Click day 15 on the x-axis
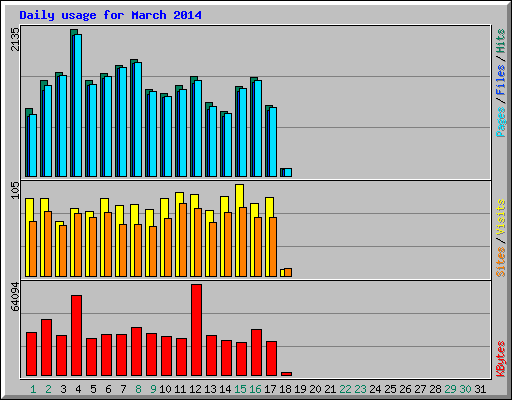Image resolution: width=512 pixels, height=400 pixels. [240, 389]
